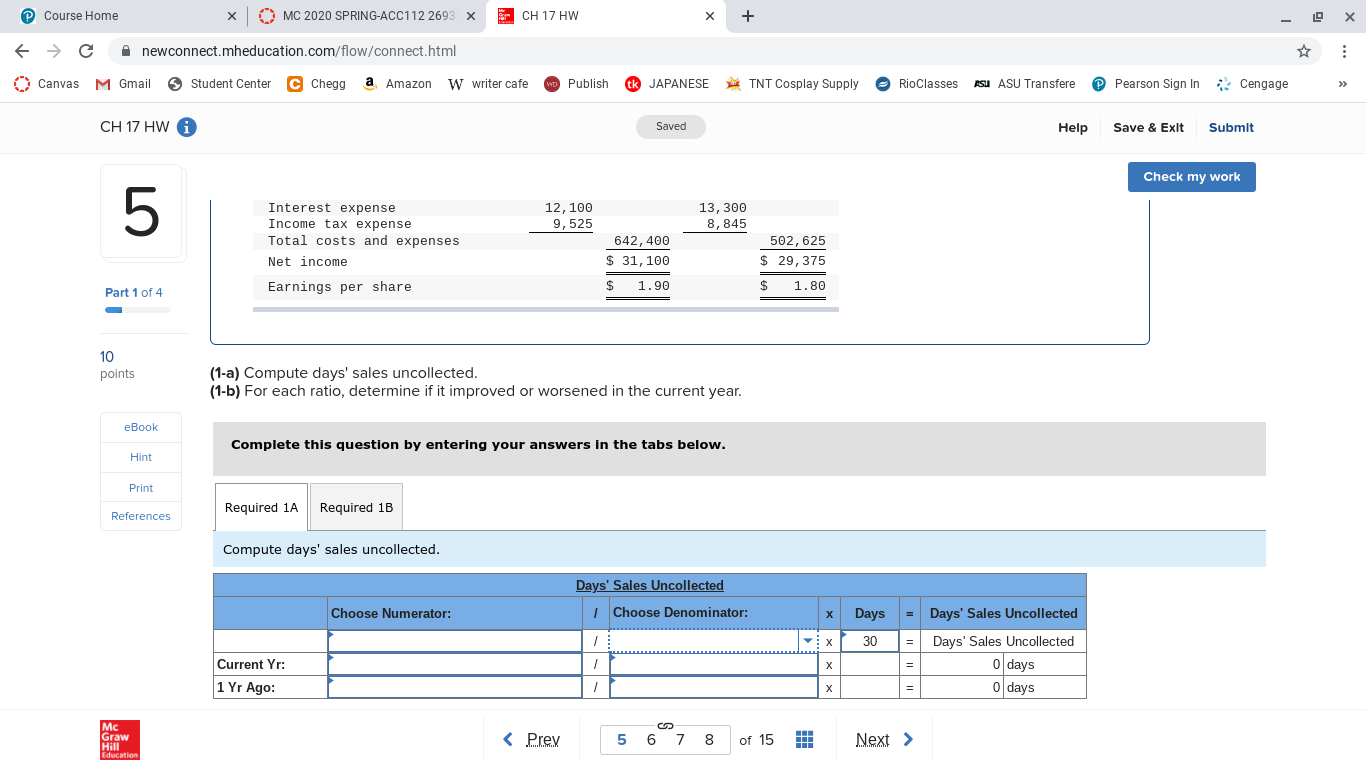Screen dimensions: 1366x768
Task: Click the browser forward arrow
Action: pyautogui.click(x=54, y=51)
